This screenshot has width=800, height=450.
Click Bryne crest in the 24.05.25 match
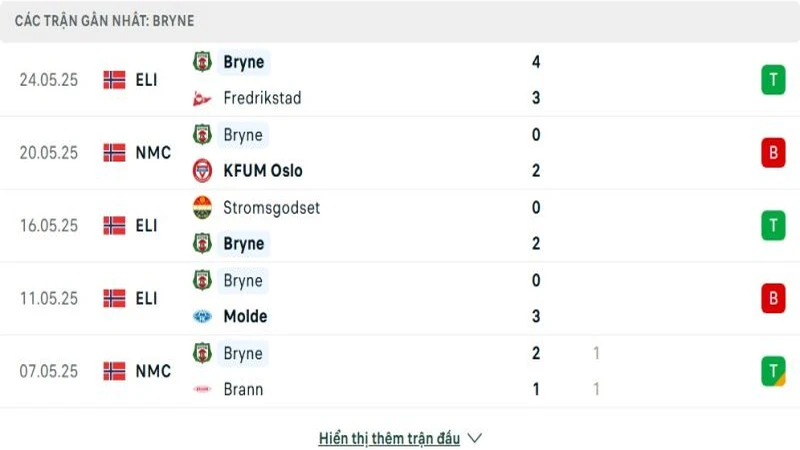tap(202, 62)
